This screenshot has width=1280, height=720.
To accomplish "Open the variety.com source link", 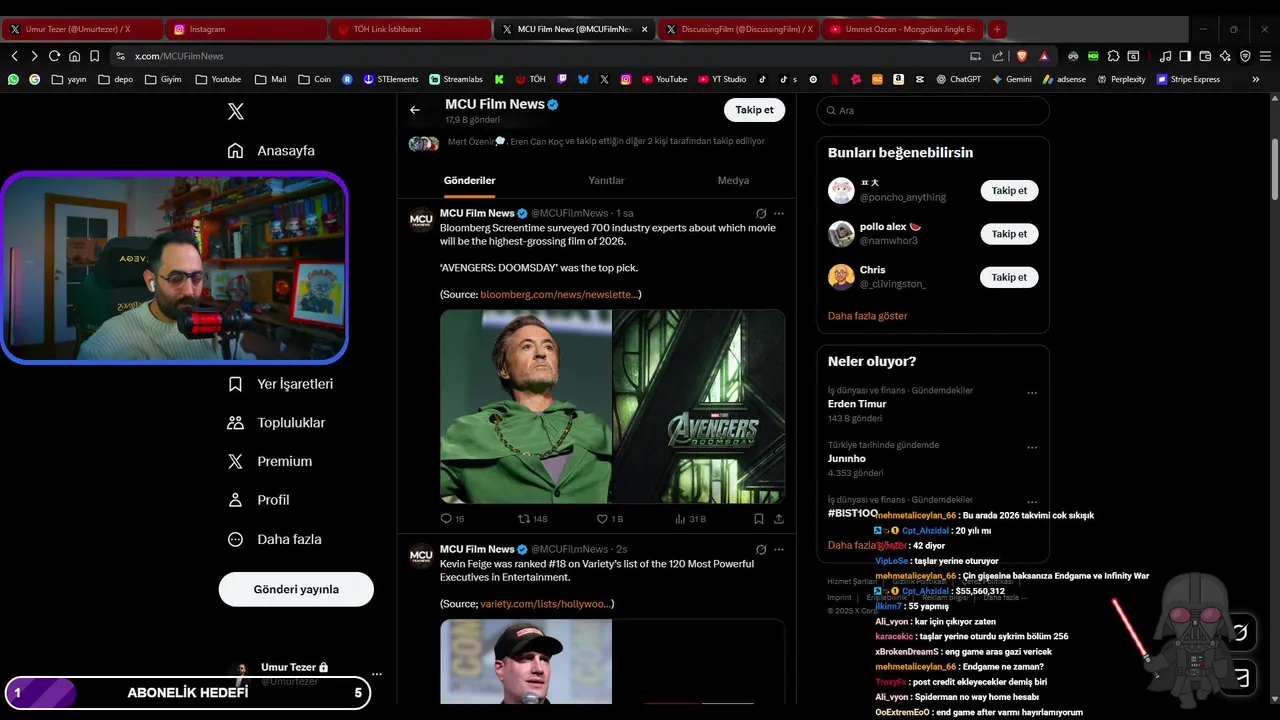I will pos(545,604).
